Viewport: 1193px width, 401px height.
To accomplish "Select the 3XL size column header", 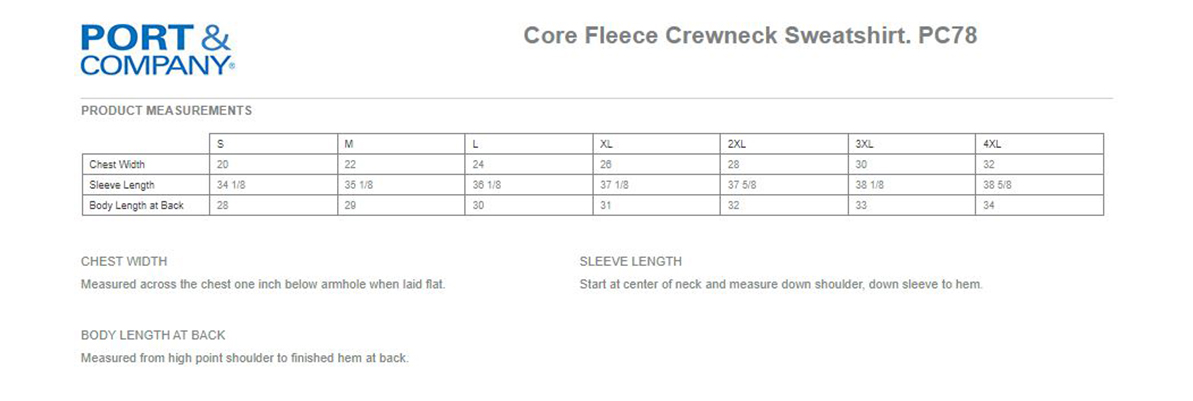I will [x=865, y=144].
